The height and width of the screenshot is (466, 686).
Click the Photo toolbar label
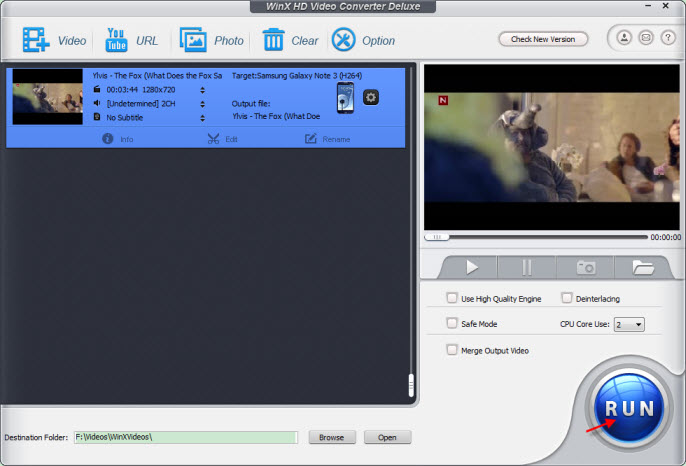click(229, 41)
